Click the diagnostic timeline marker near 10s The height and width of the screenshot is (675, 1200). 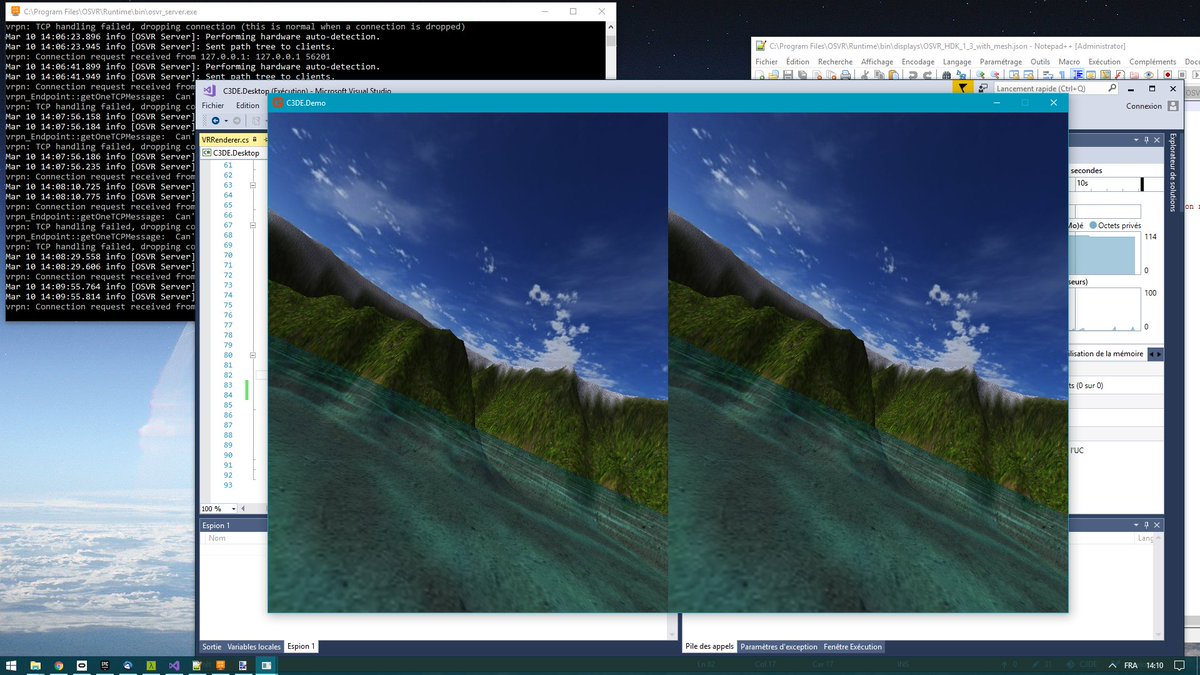tap(1142, 184)
